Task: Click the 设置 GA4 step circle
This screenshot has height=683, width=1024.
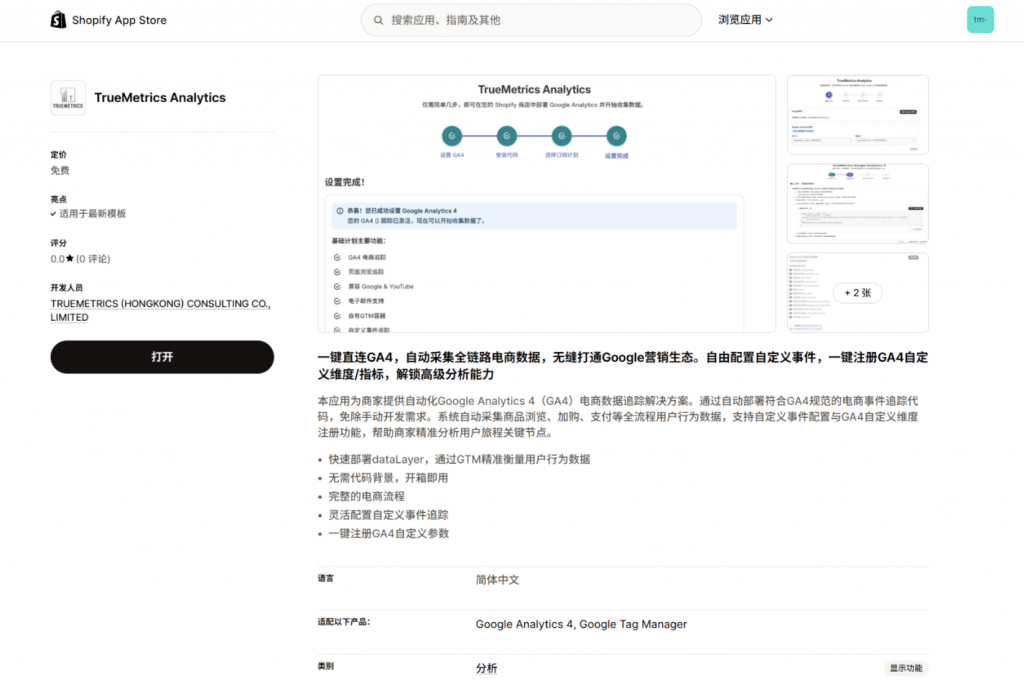Action: coord(452,136)
